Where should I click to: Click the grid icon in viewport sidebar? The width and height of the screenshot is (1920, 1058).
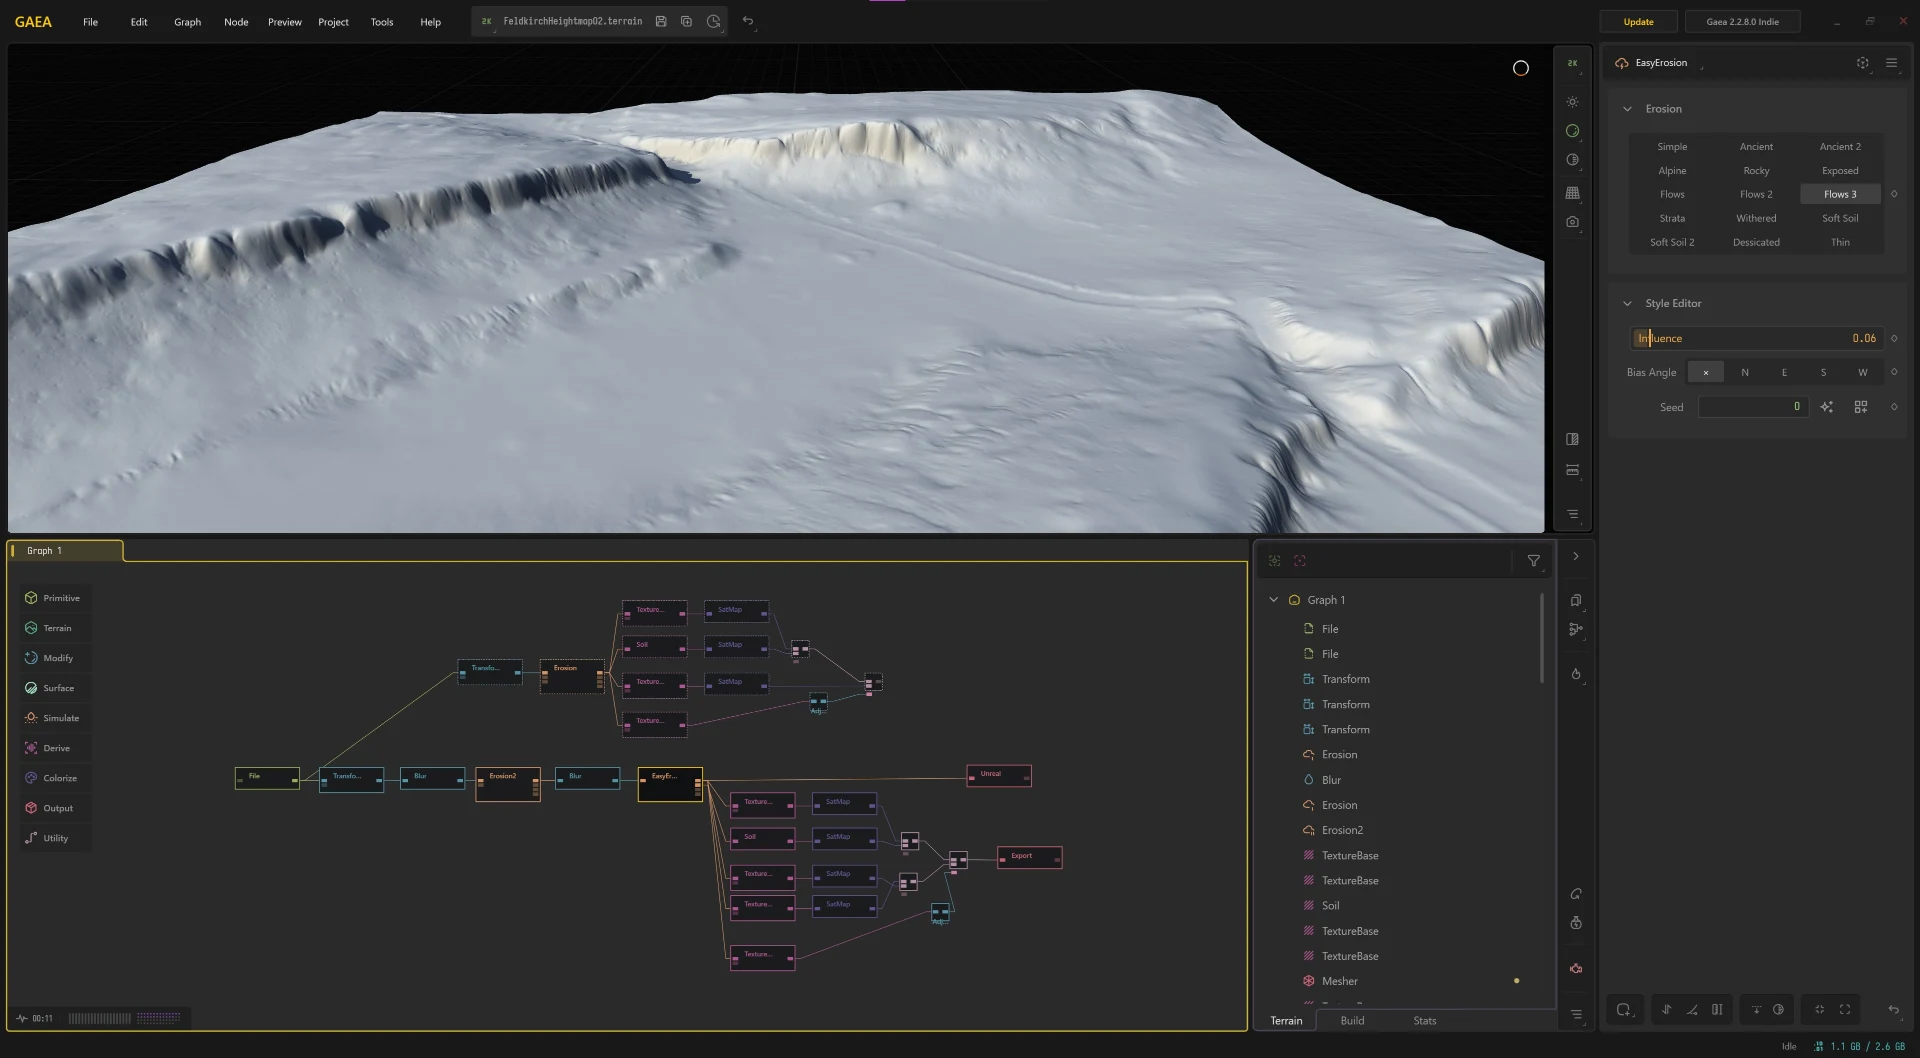pyautogui.click(x=1572, y=192)
